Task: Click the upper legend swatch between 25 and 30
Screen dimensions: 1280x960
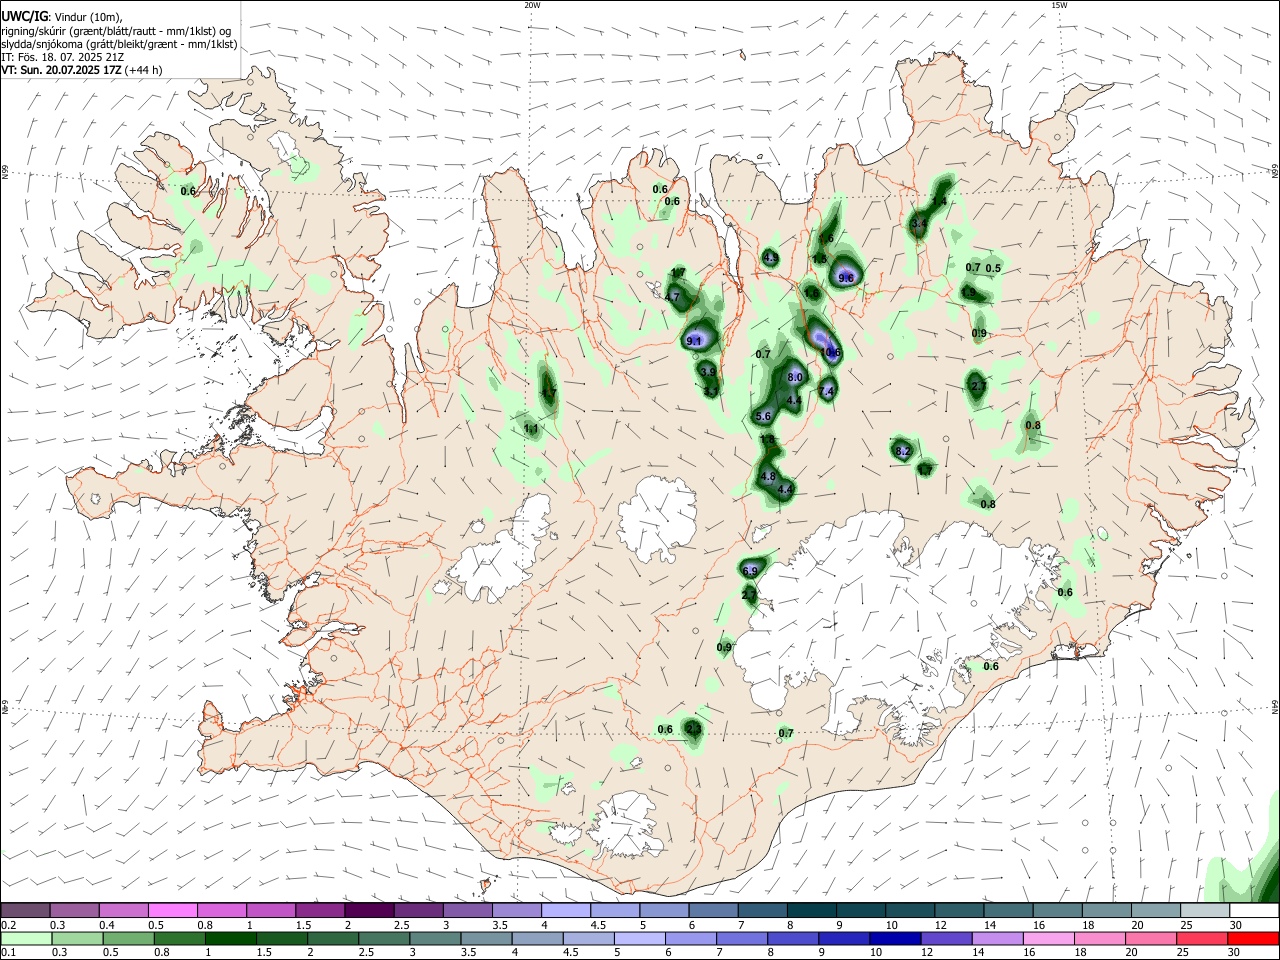Action: click(x=1205, y=910)
